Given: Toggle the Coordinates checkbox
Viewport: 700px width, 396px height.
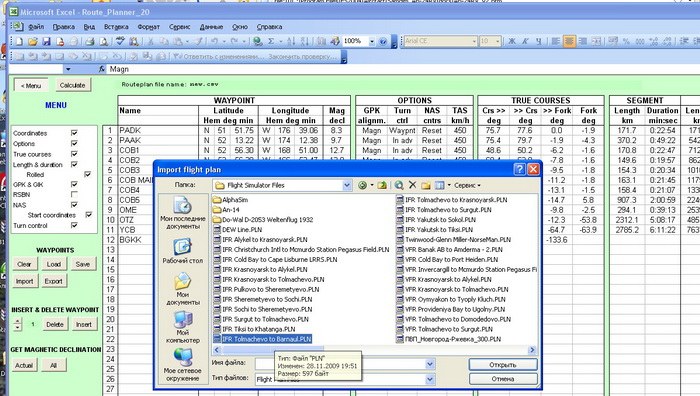Looking at the screenshot, I should [74, 133].
